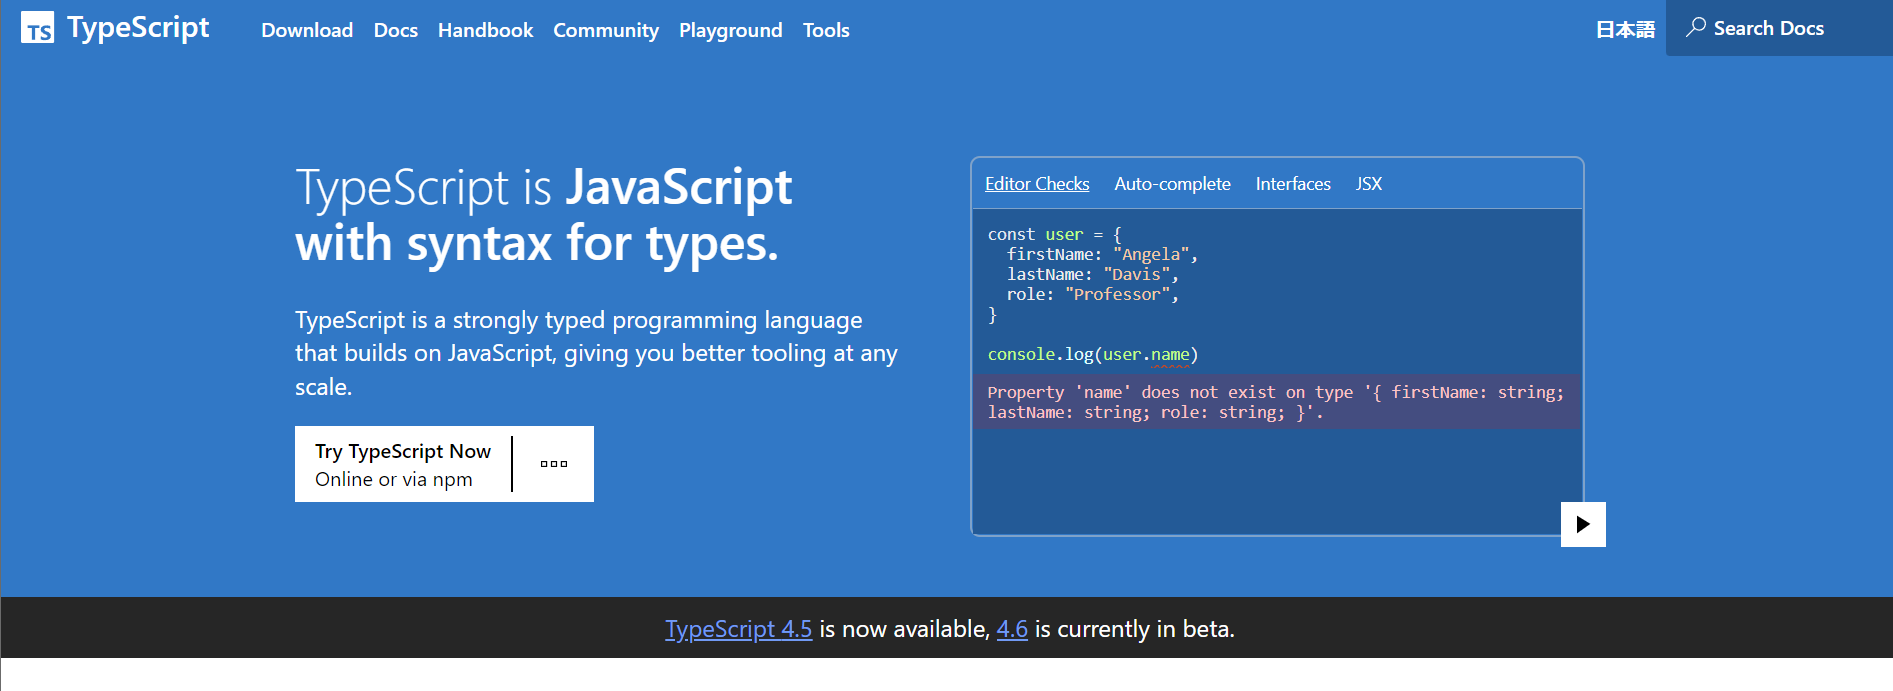Click the 'Property name does not exist' error message
The height and width of the screenshot is (691, 1893).
[x=1276, y=402]
